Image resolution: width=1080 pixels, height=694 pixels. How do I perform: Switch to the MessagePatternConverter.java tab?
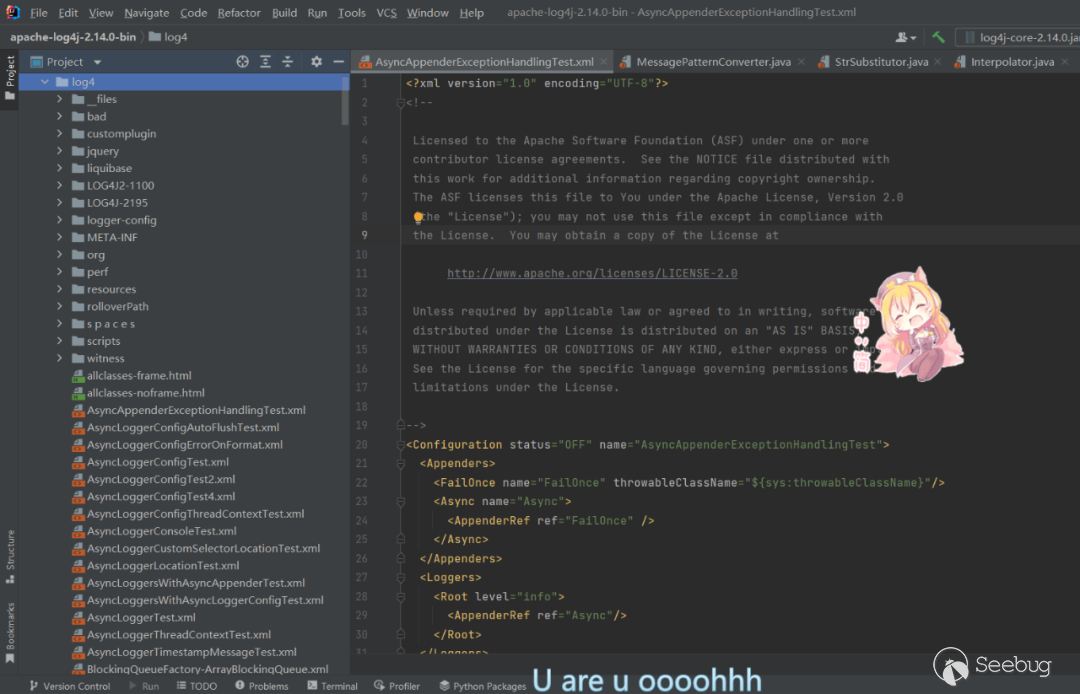click(x=712, y=62)
